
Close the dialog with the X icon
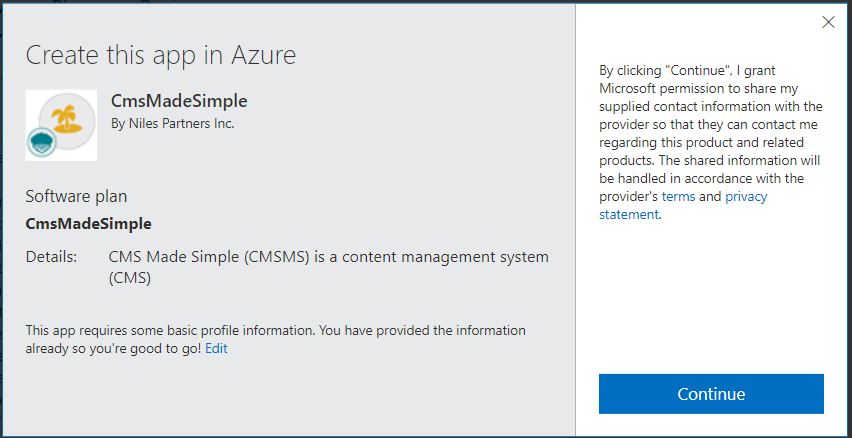click(x=828, y=22)
